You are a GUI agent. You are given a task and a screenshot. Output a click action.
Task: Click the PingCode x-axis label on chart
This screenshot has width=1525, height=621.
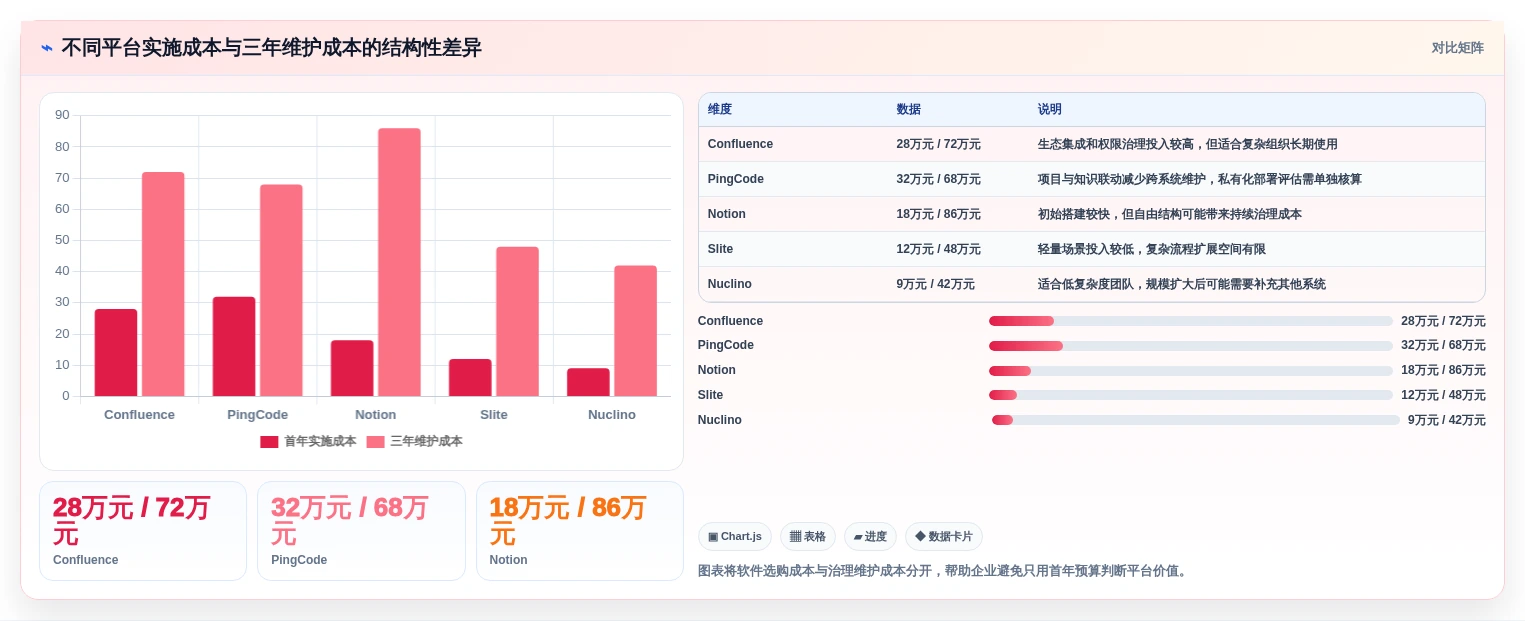coord(257,414)
